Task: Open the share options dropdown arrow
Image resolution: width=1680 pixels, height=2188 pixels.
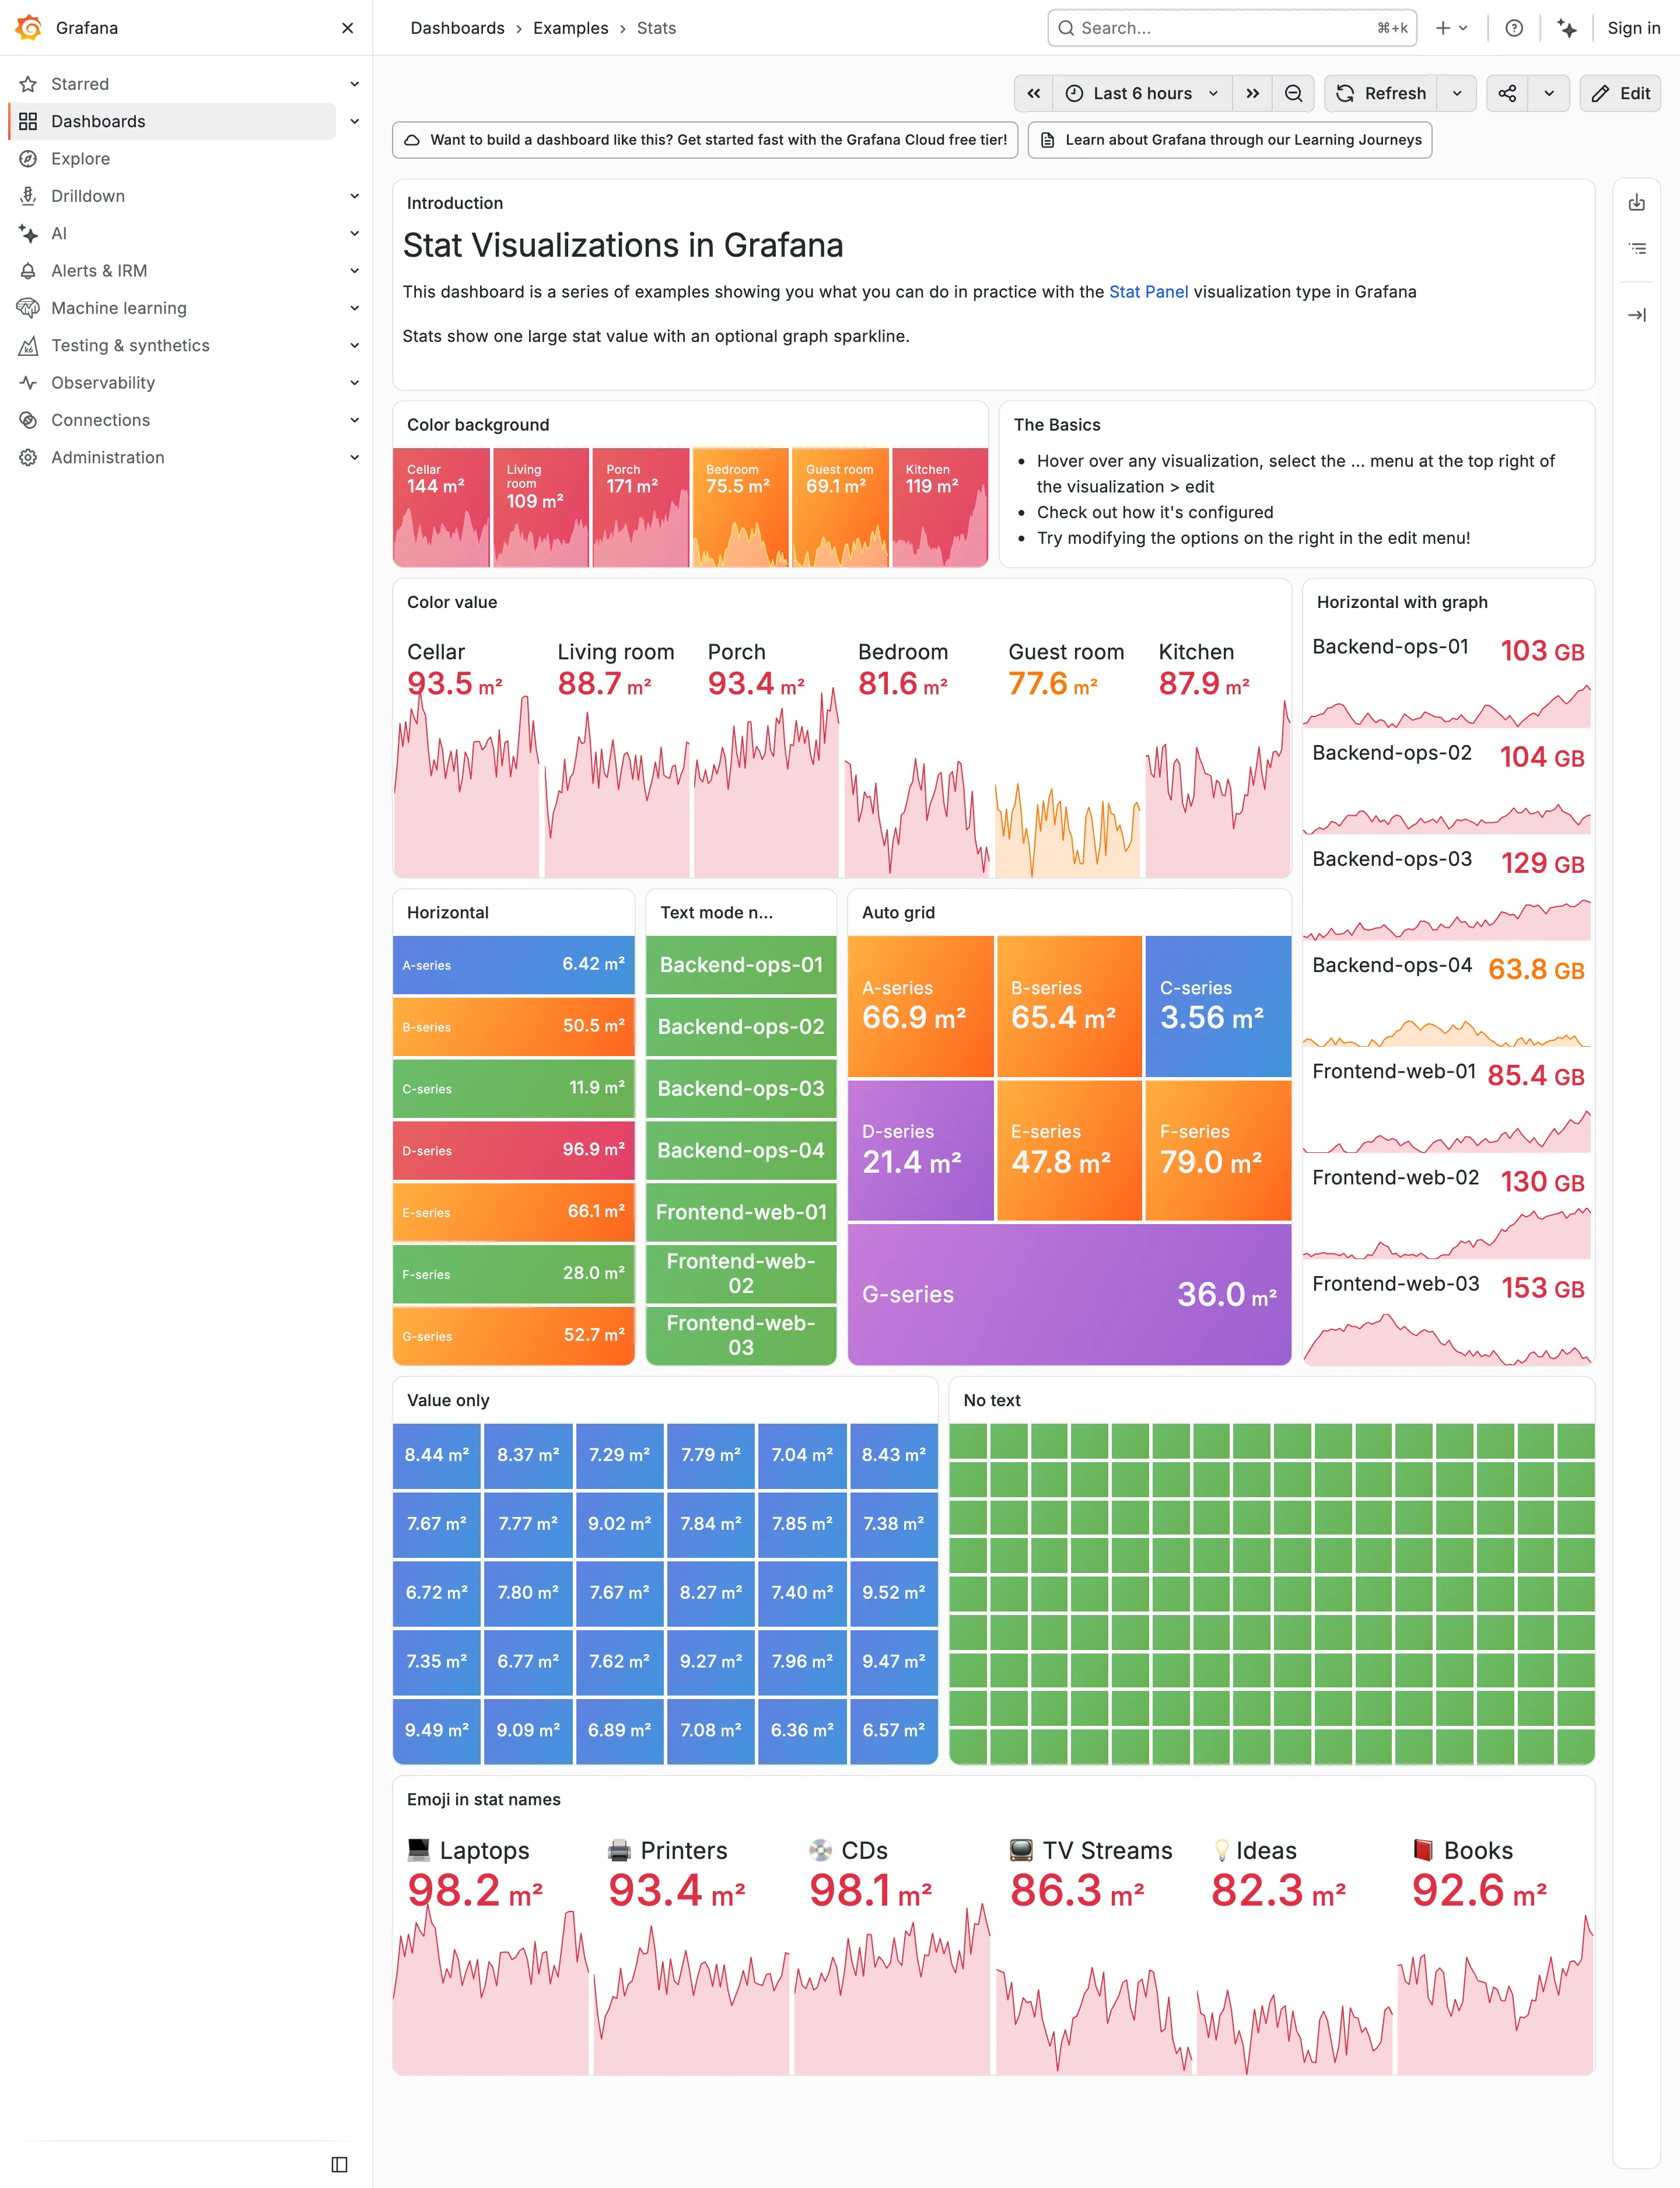Action: tap(1549, 93)
